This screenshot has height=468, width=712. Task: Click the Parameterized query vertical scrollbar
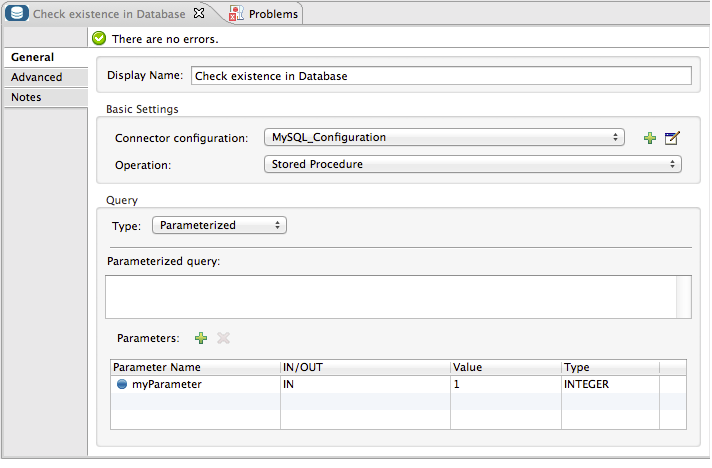coord(684,297)
